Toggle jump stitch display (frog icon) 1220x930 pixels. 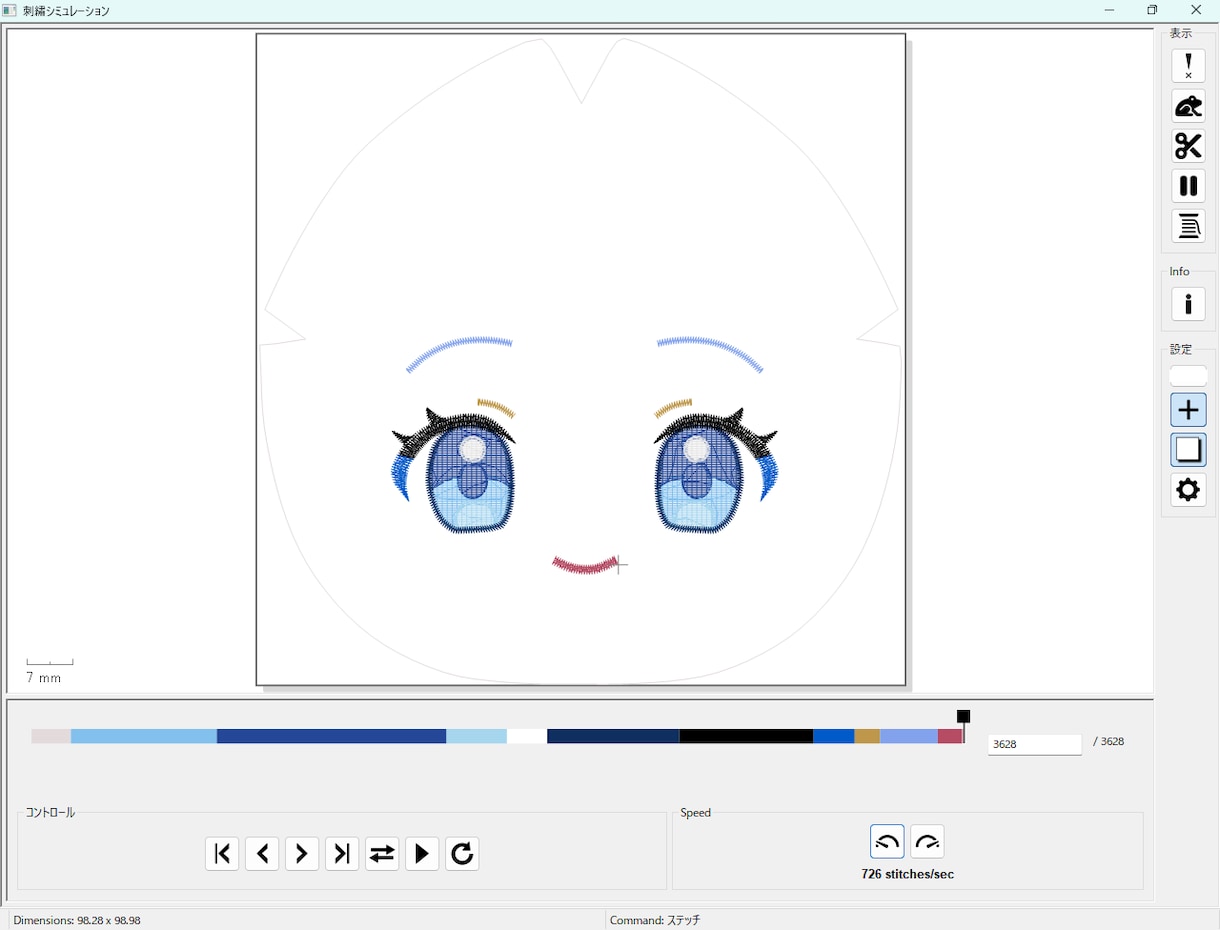click(x=1188, y=106)
